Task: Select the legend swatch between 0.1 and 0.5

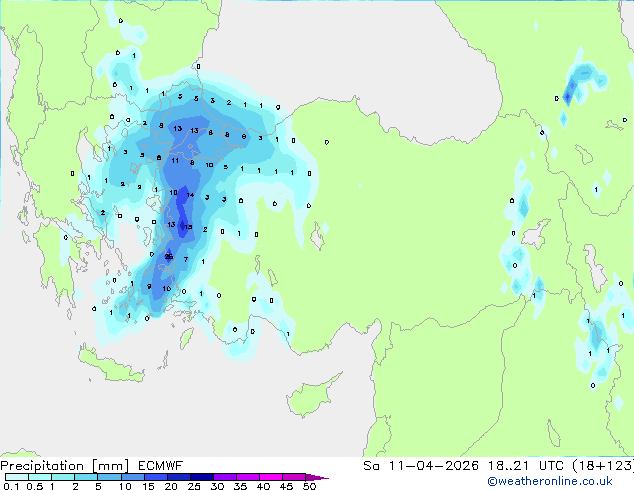Action: [x=17, y=477]
